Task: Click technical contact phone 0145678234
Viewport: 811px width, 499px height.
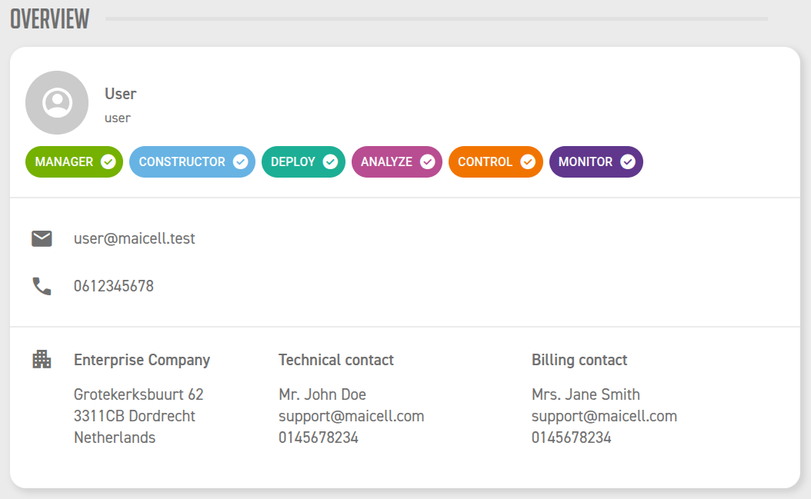Action: [x=318, y=437]
